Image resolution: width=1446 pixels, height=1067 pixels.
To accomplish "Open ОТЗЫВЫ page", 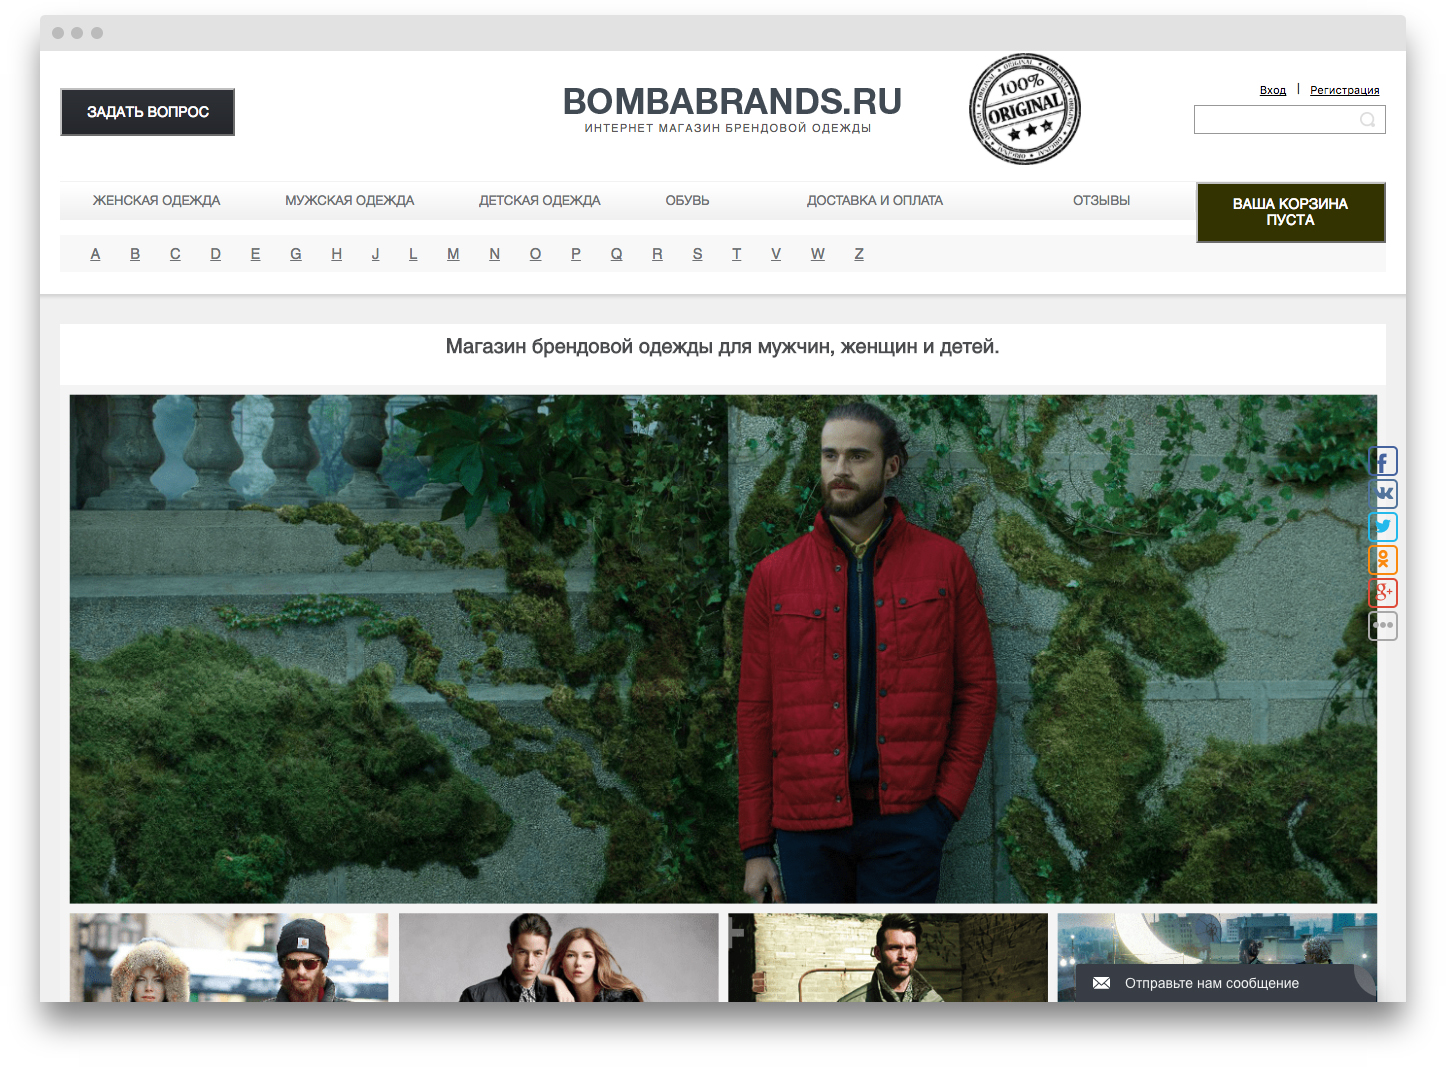I will pos(1101,201).
